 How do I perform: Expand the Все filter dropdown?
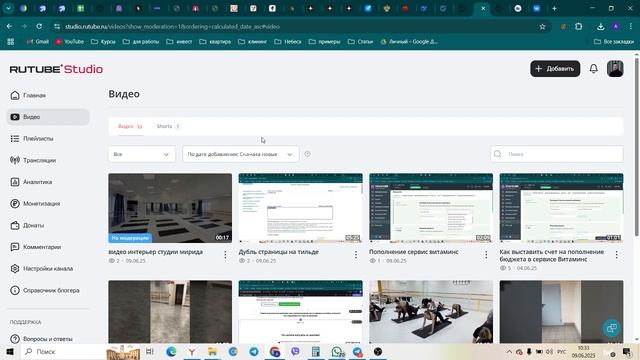coord(142,154)
